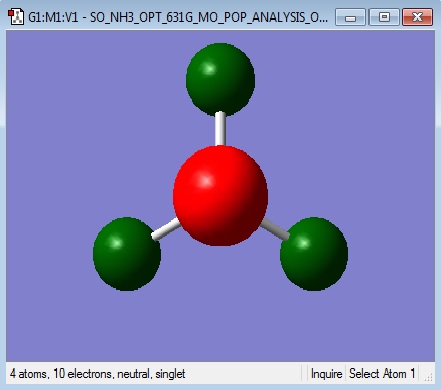Click the bond joining the left green atom

point(166,229)
